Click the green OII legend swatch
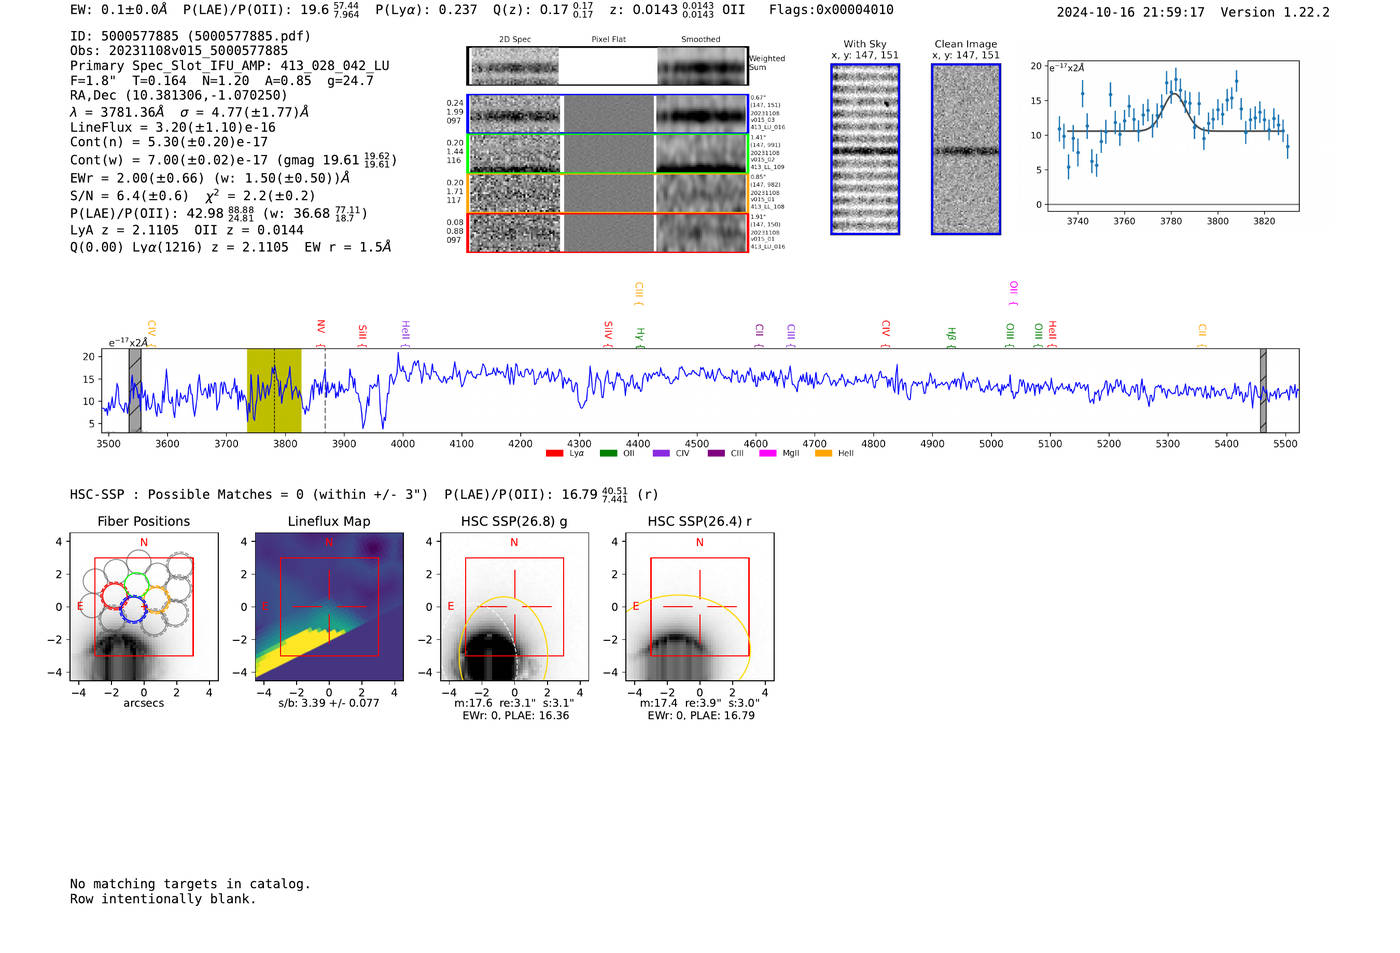This screenshot has width=1400, height=953. 608,453
